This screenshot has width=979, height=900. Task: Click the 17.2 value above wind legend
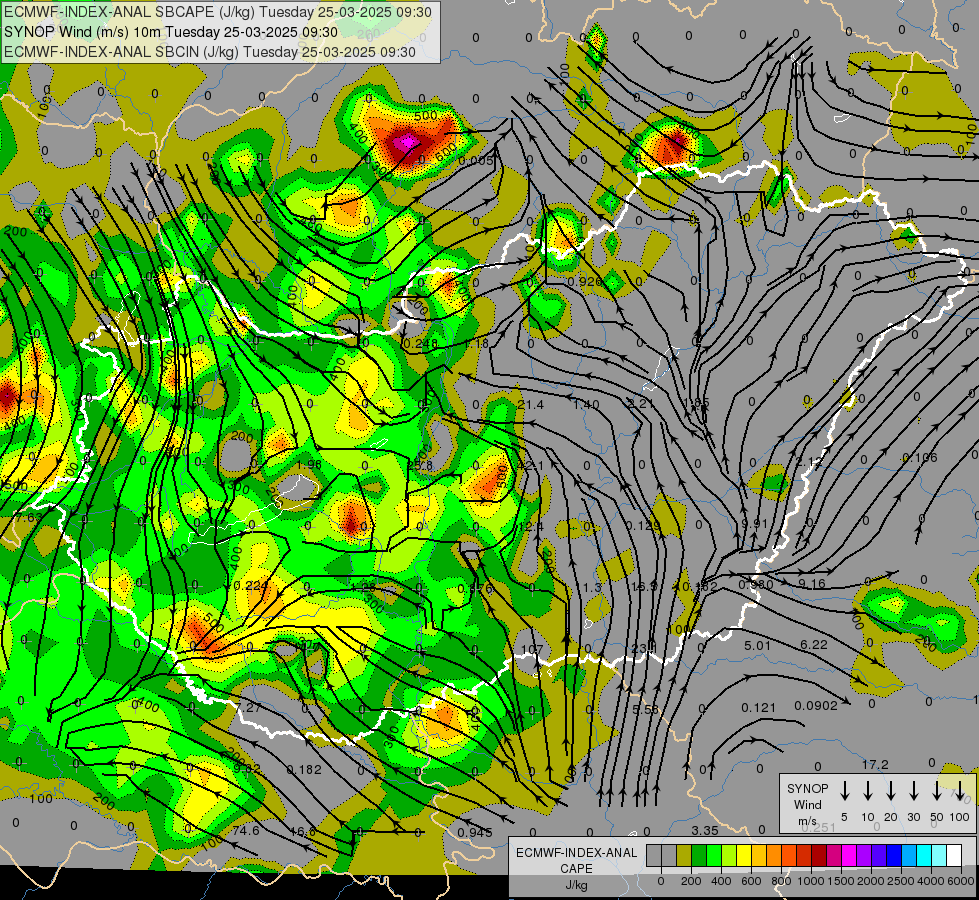pos(875,764)
